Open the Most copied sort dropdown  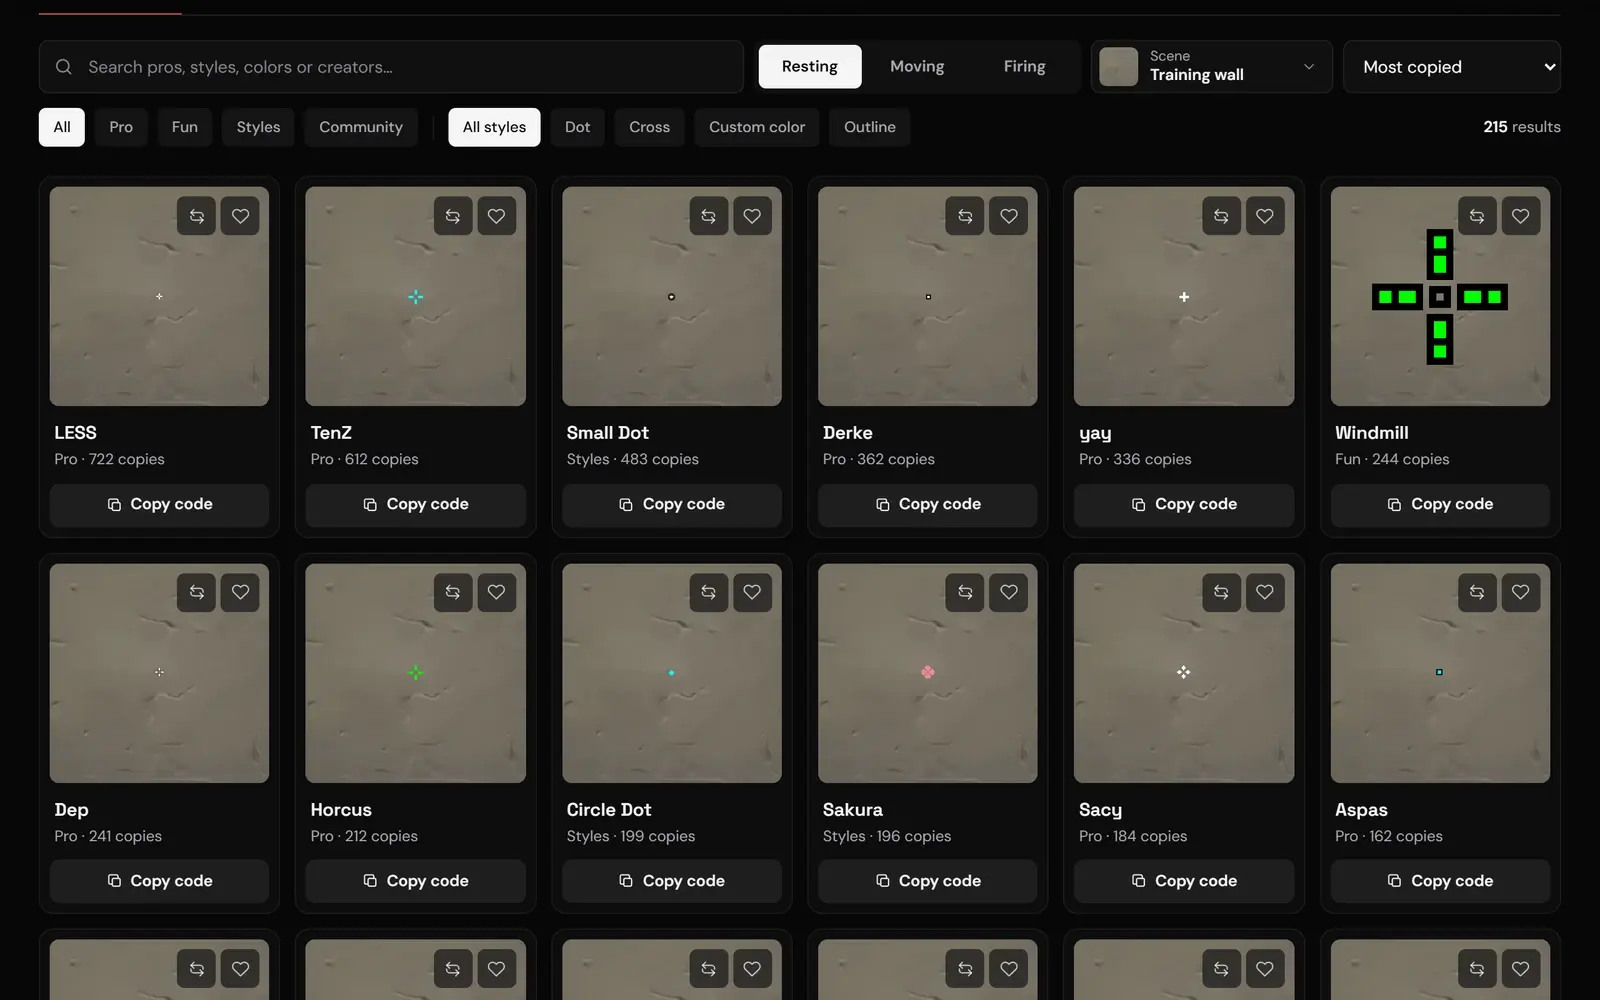click(1452, 67)
